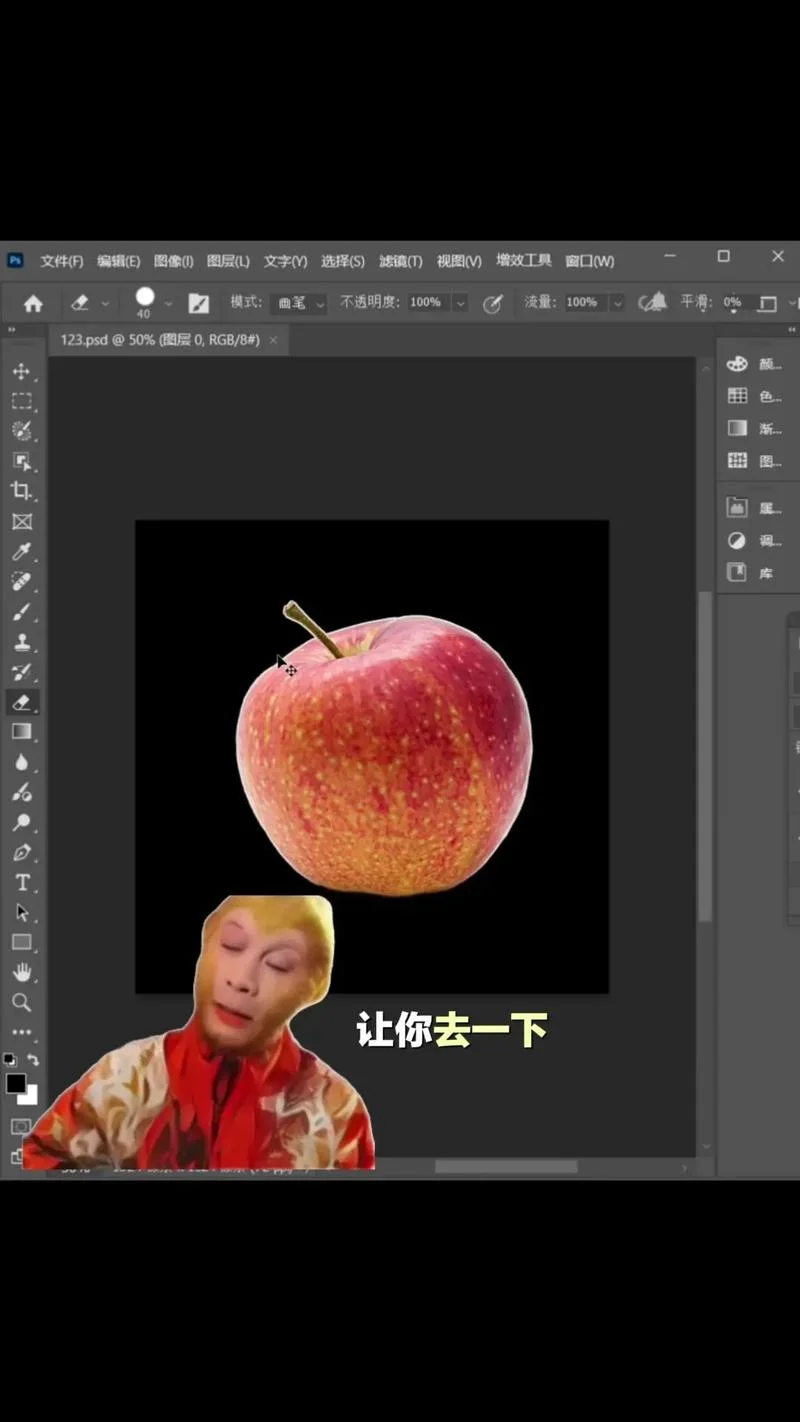Select the History Brush tool
The width and height of the screenshot is (800, 1422).
pyautogui.click(x=22, y=672)
